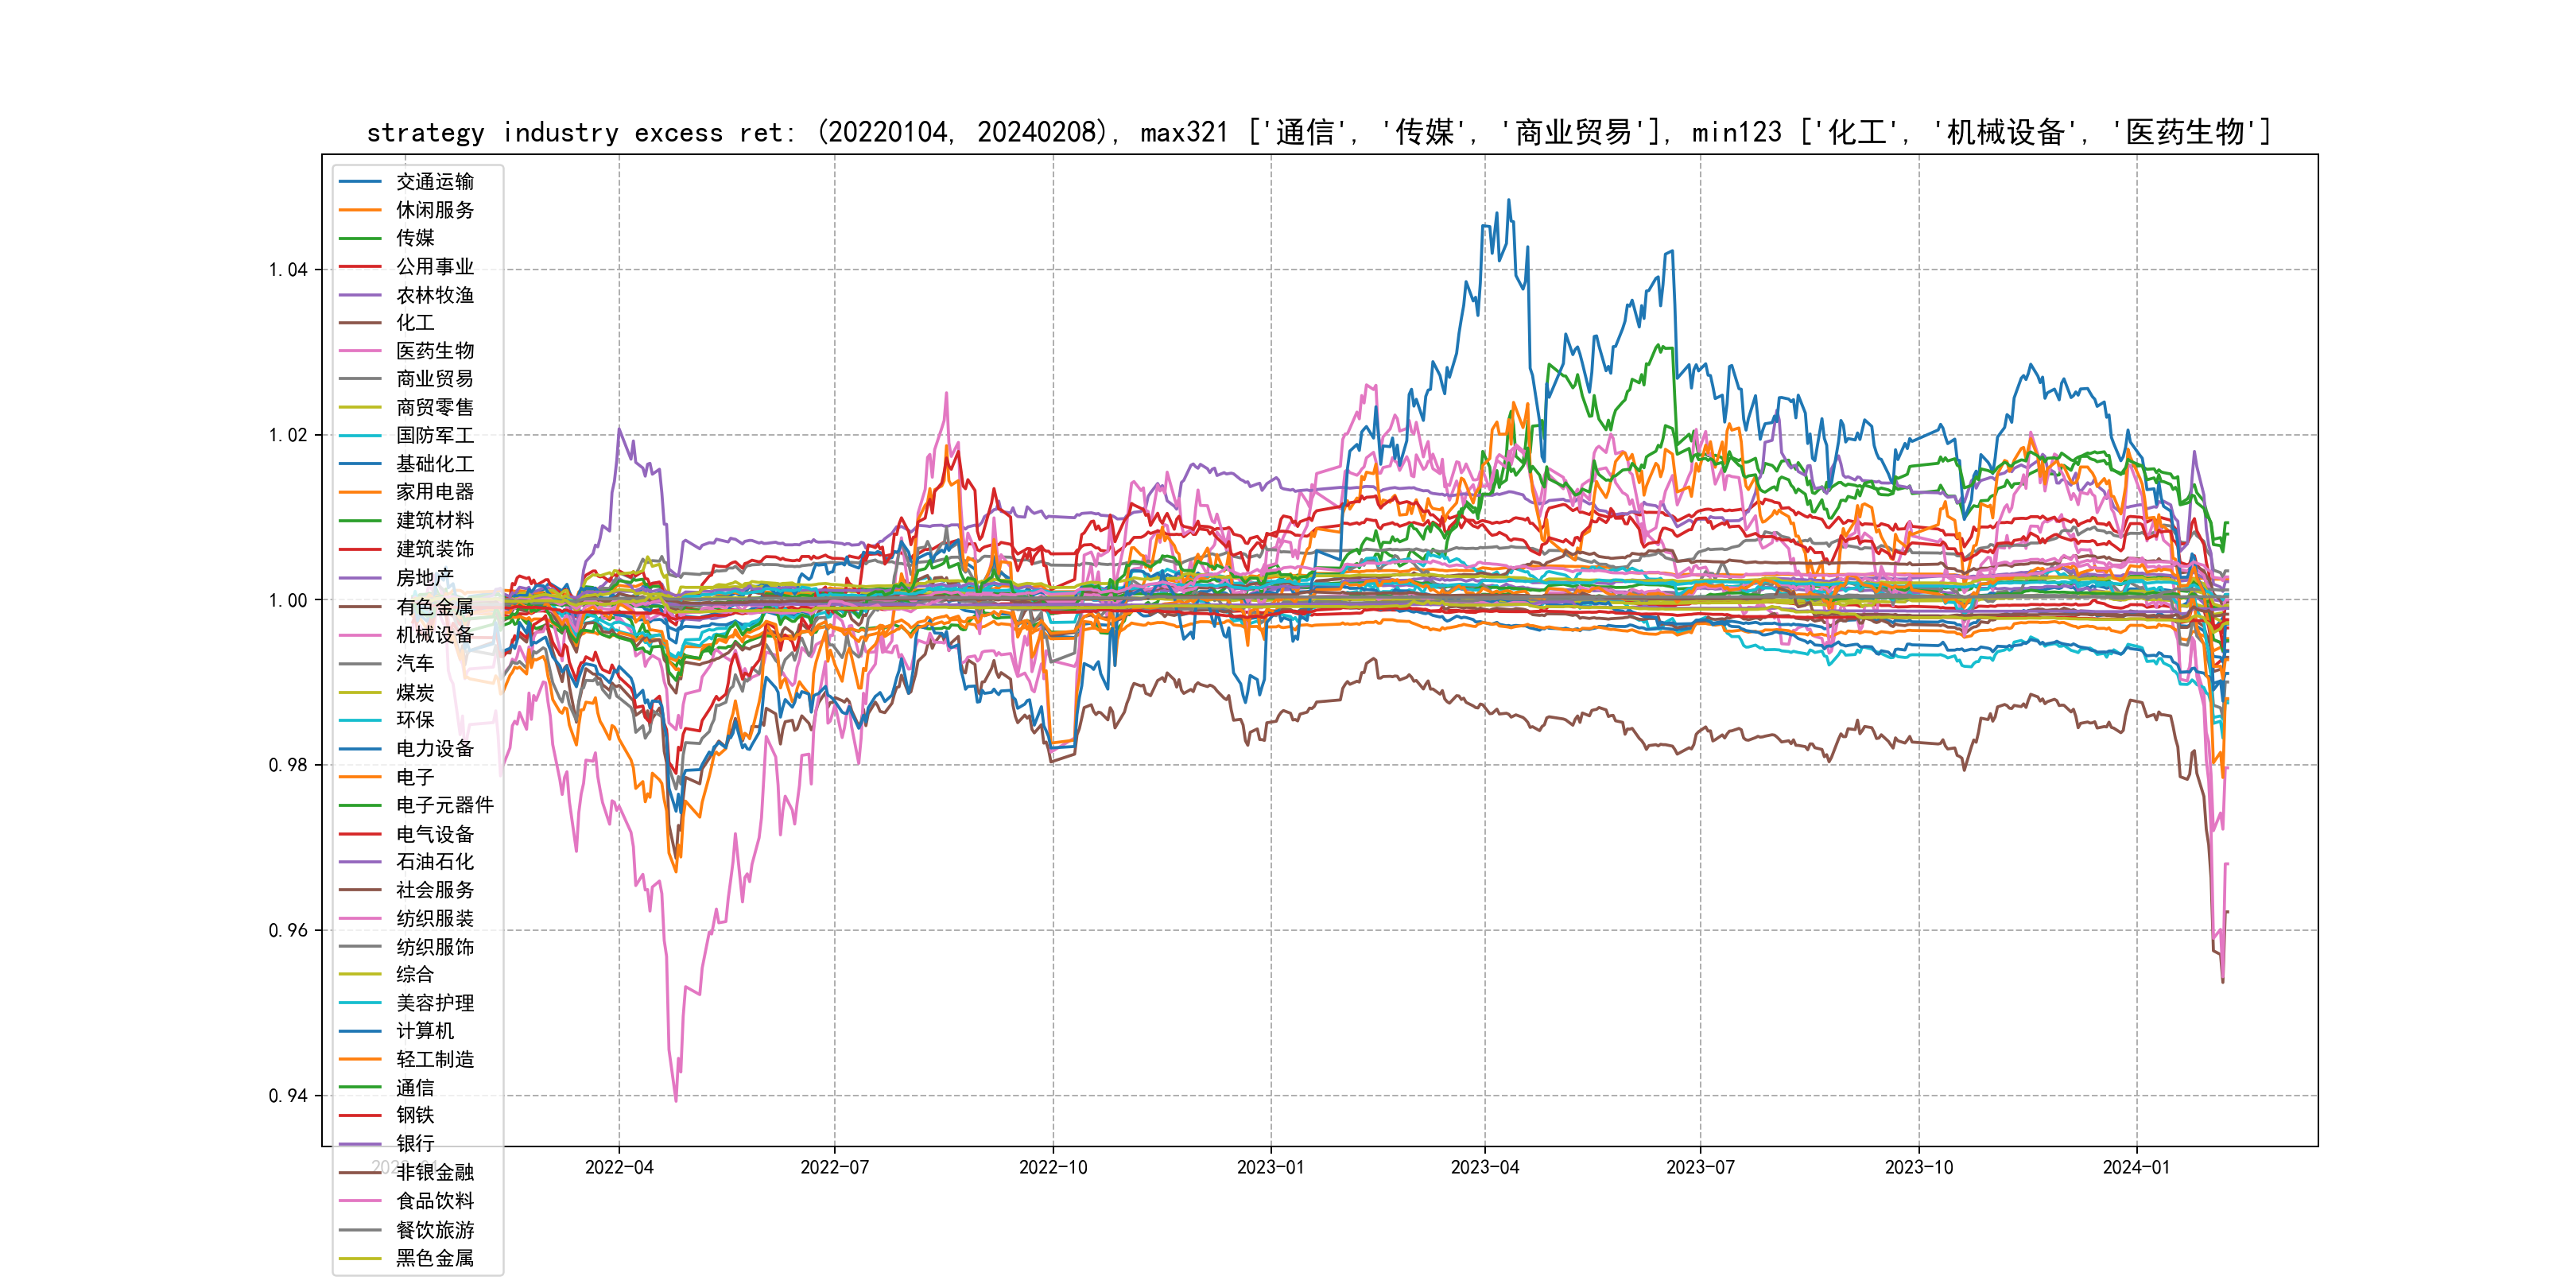Select the 房地产 legend entry
The height and width of the screenshot is (1288, 2576).
(425, 578)
